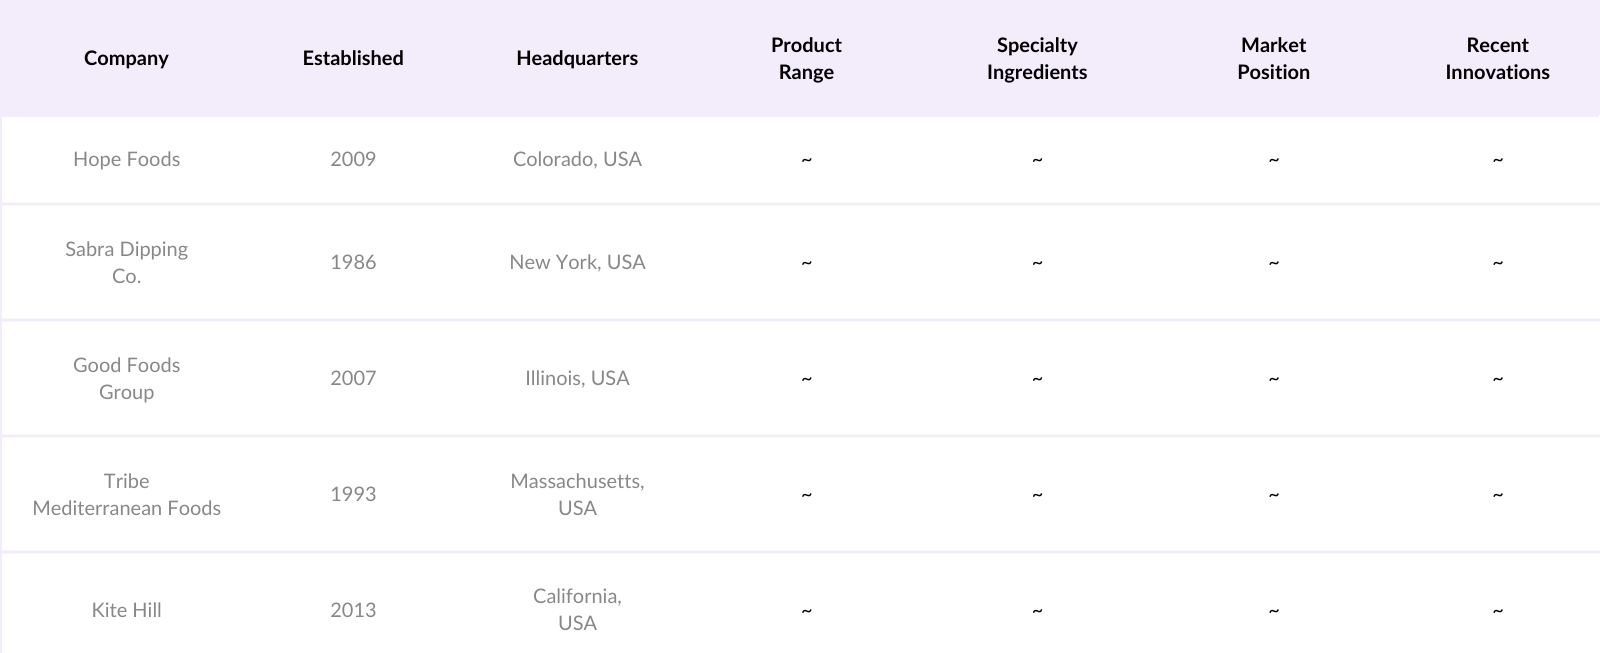1600x653 pixels.
Task: Click the 1986 established year cell
Action: pos(353,262)
